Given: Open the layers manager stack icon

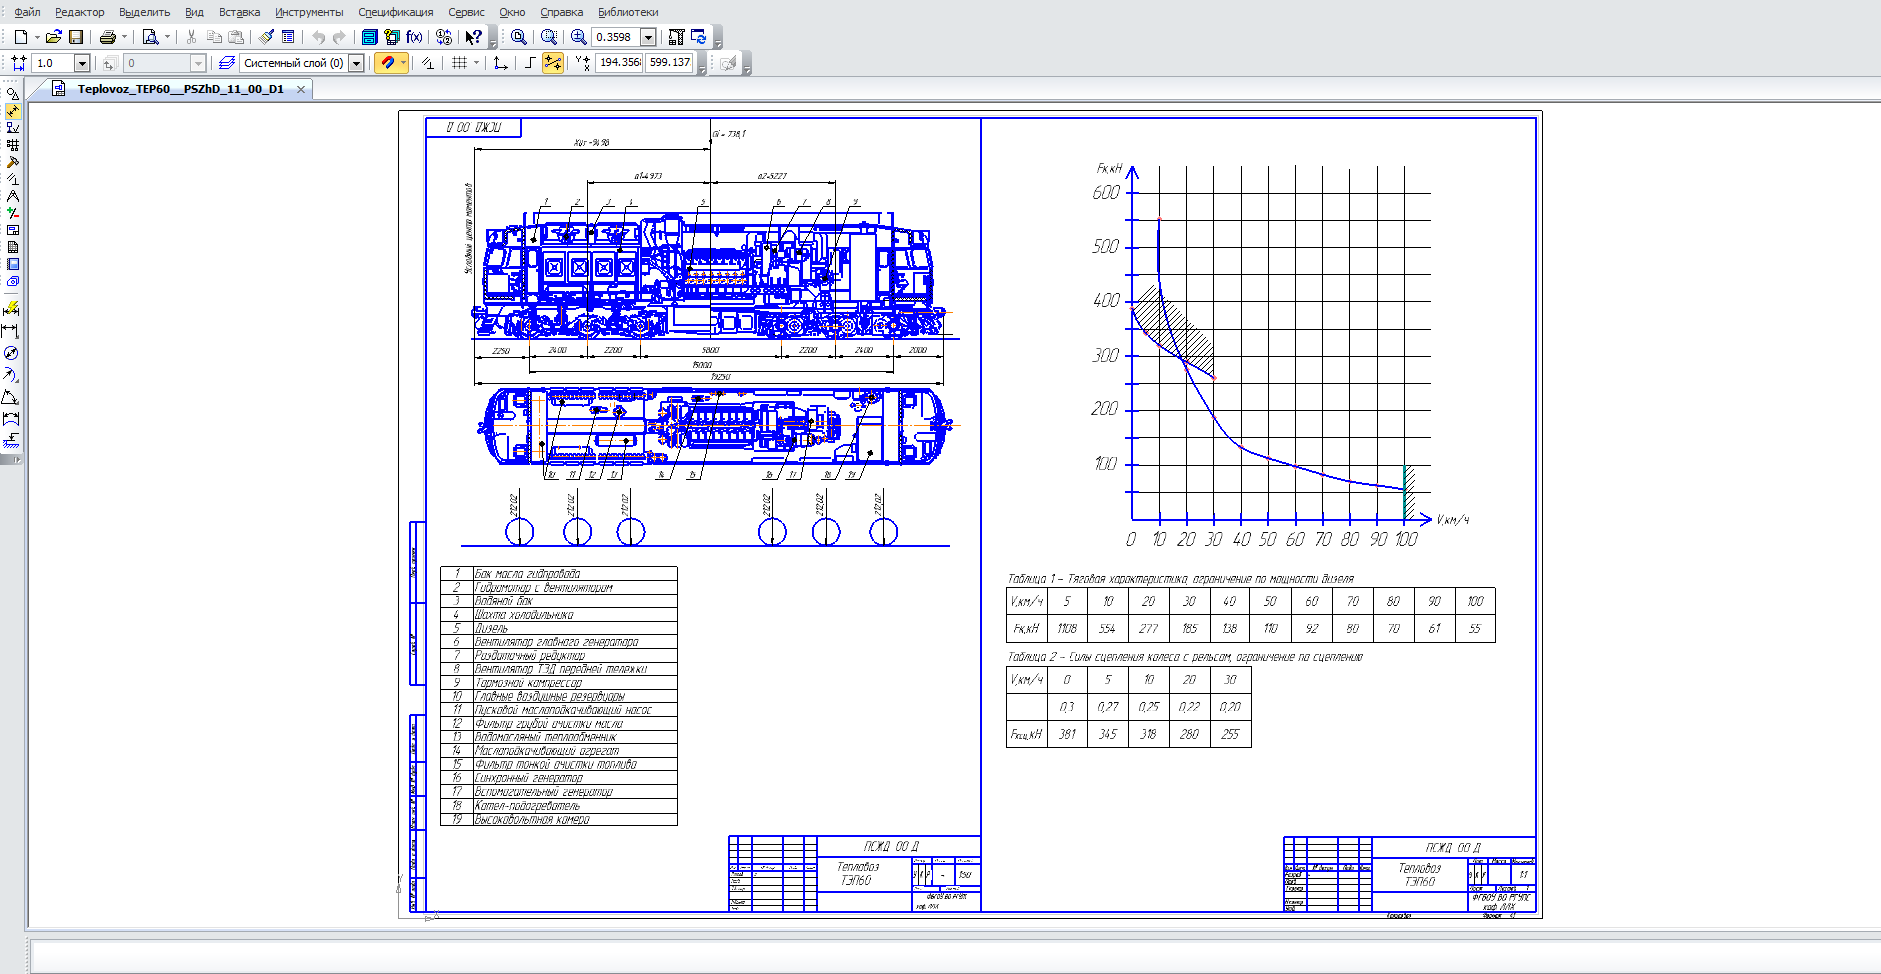Looking at the screenshot, I should point(227,63).
